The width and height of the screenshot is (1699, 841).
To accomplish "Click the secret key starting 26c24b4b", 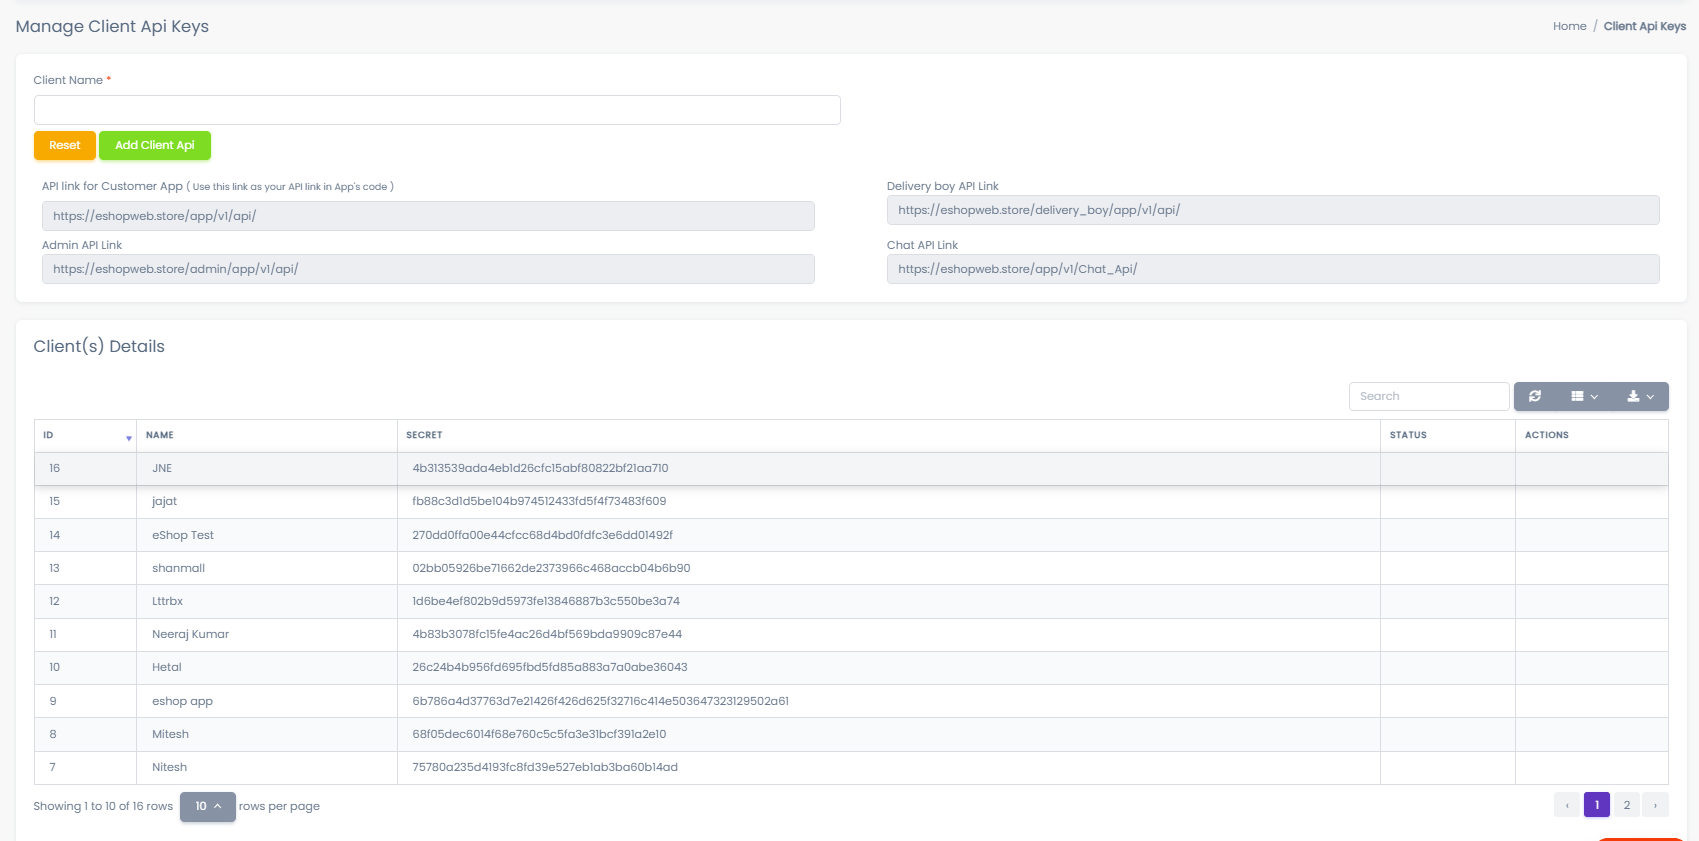I will [x=550, y=667].
